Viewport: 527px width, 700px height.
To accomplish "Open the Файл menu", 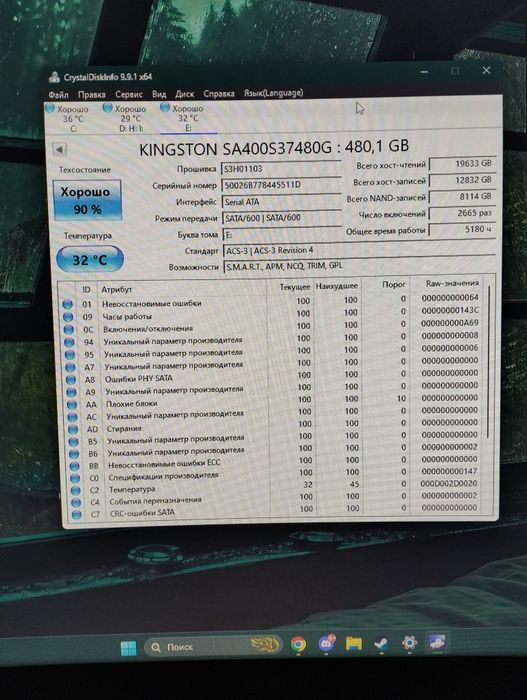I will [58, 95].
